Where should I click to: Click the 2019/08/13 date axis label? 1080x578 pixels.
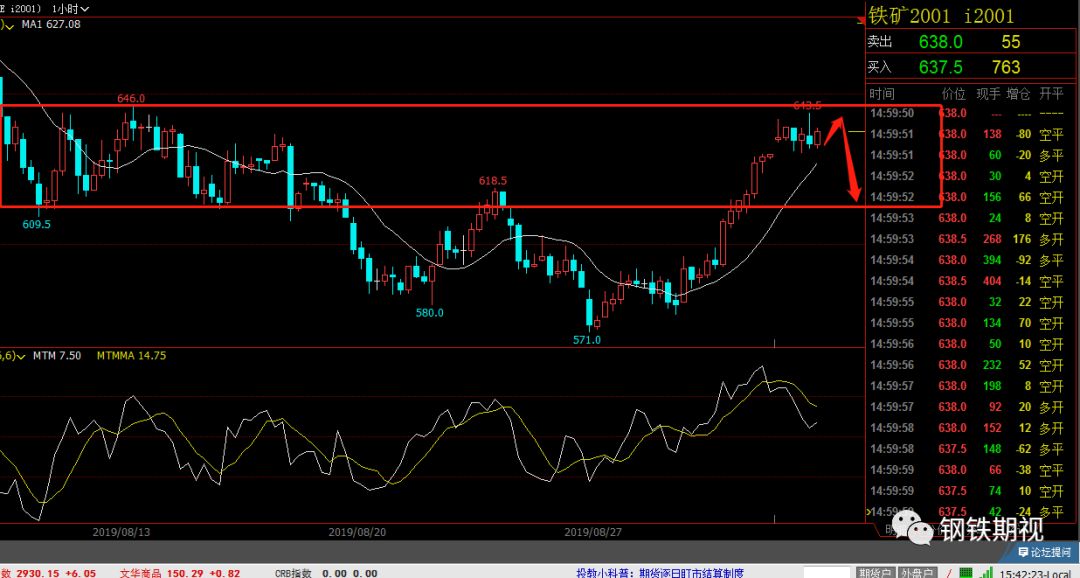121,532
